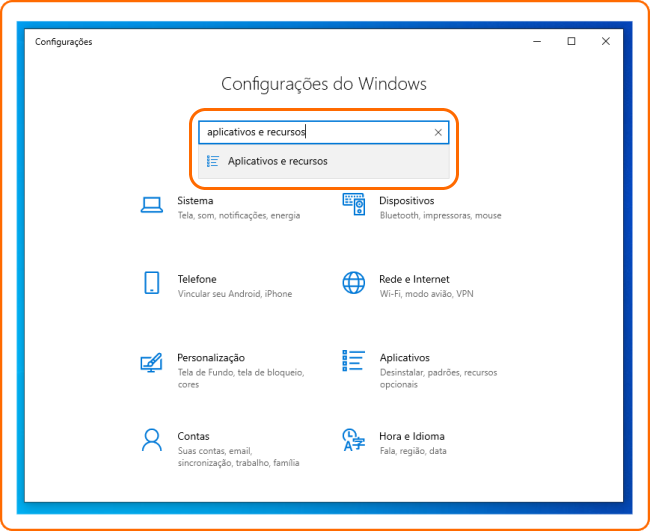Click 'Wi-Fi, modo avião, VPN' description
Image resolution: width=650 pixels, height=531 pixels.
click(427, 294)
